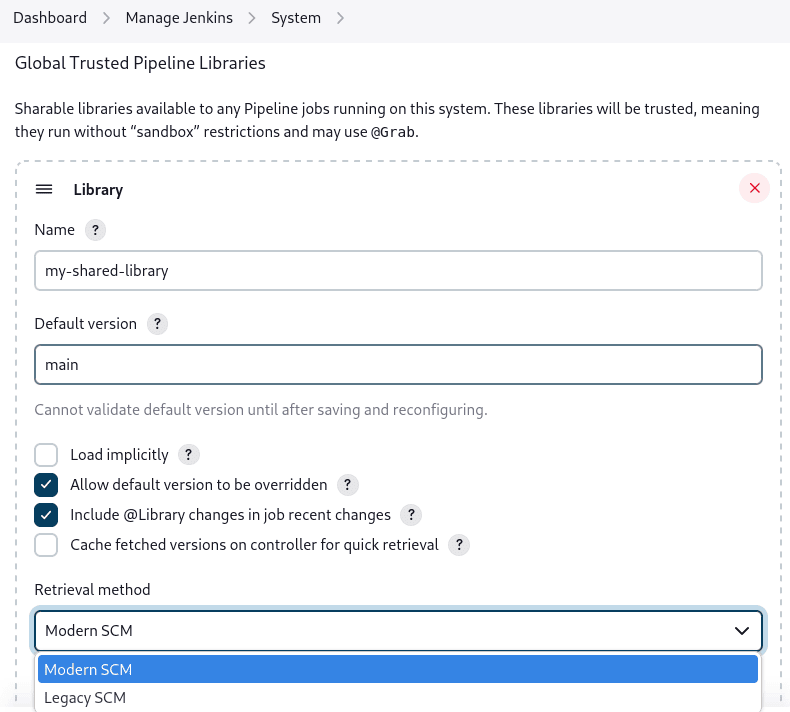
Task: Enable Cache fetched versions on controller checkbox
Action: pos(47,545)
